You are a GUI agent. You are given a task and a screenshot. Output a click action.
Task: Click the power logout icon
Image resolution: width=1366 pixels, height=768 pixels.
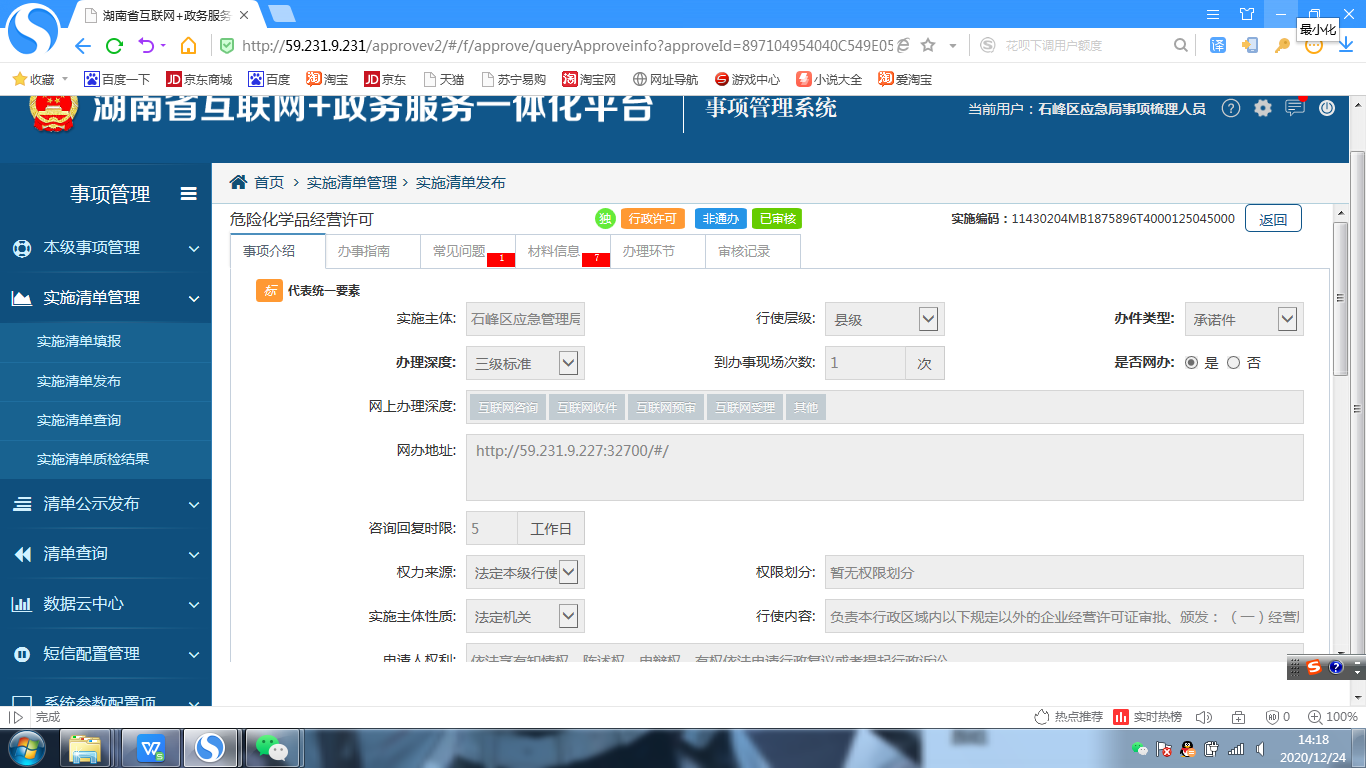coord(1327,108)
